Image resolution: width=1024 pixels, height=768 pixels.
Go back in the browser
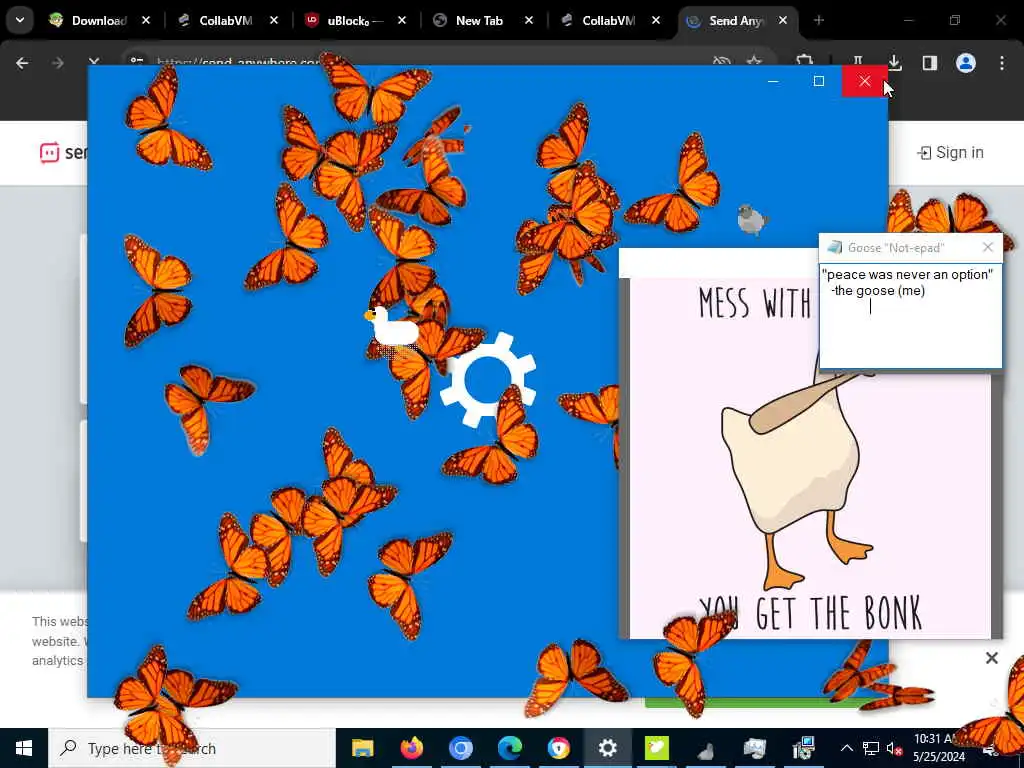[22, 63]
